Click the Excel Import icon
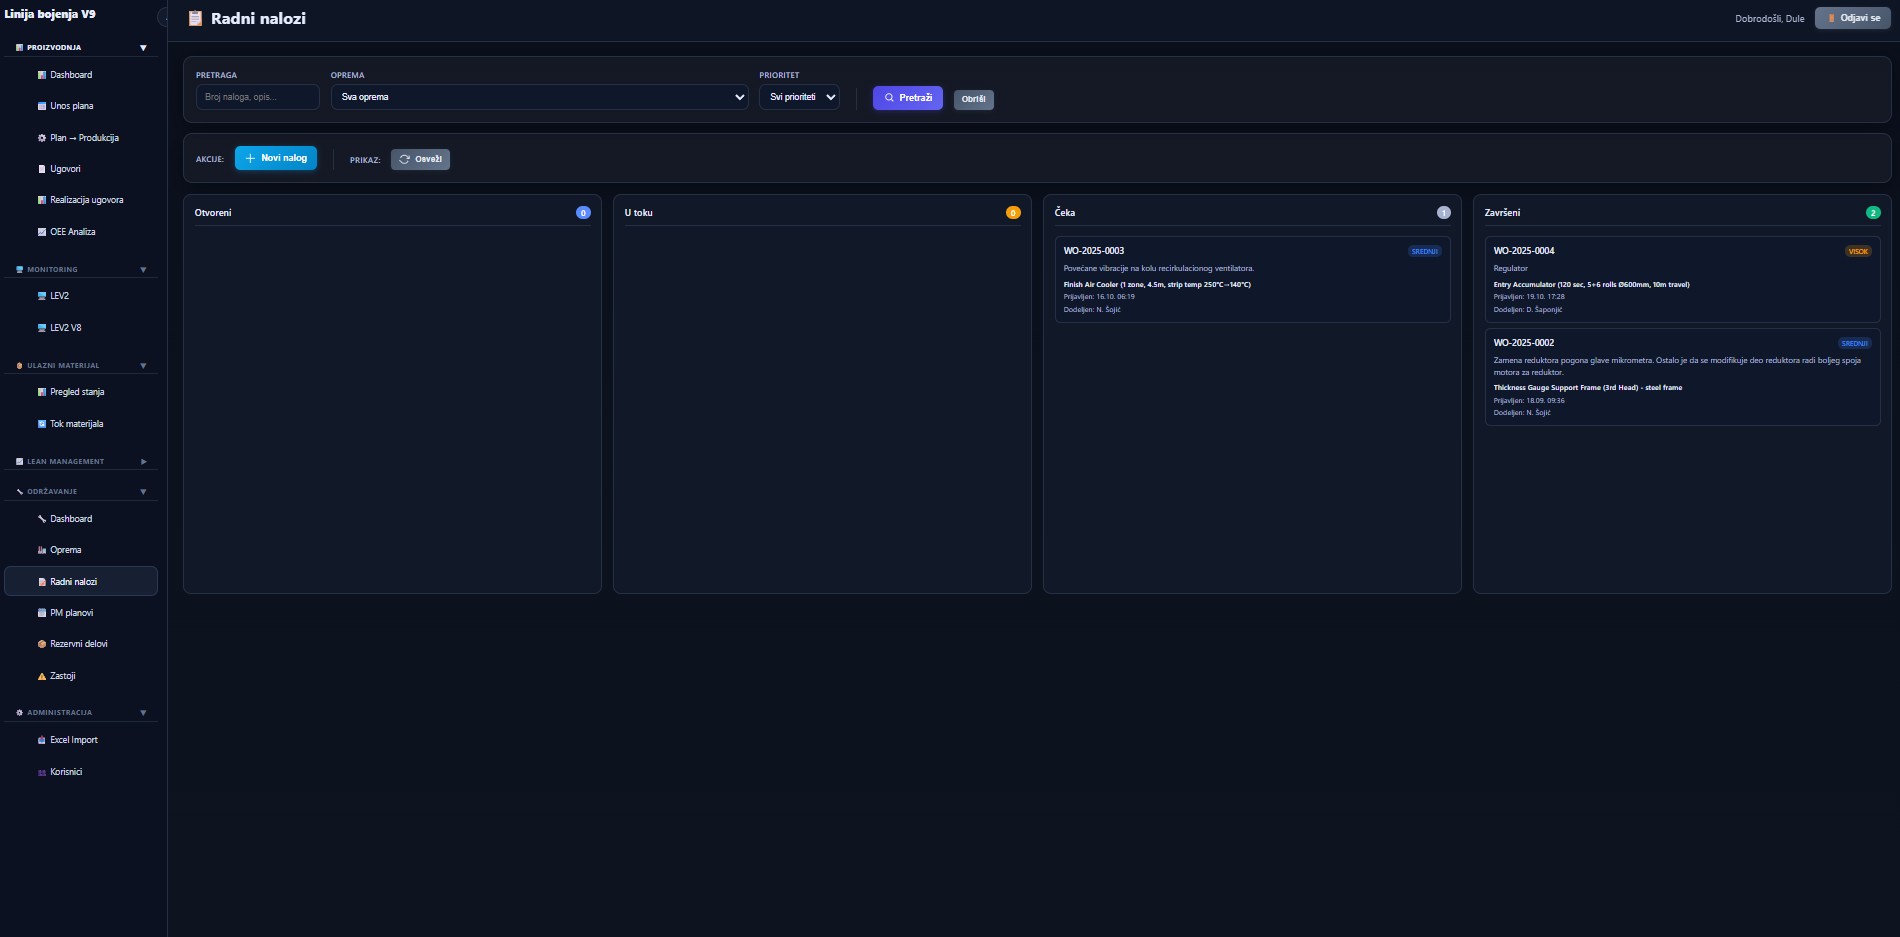 coord(42,740)
